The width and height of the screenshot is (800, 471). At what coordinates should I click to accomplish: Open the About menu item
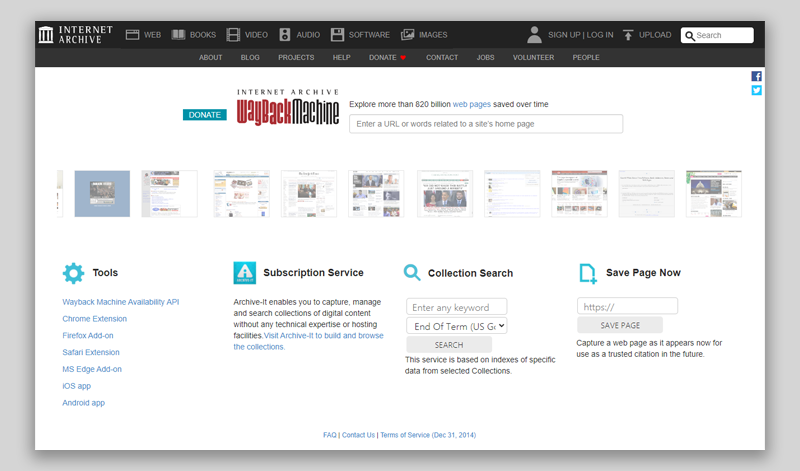click(x=211, y=58)
